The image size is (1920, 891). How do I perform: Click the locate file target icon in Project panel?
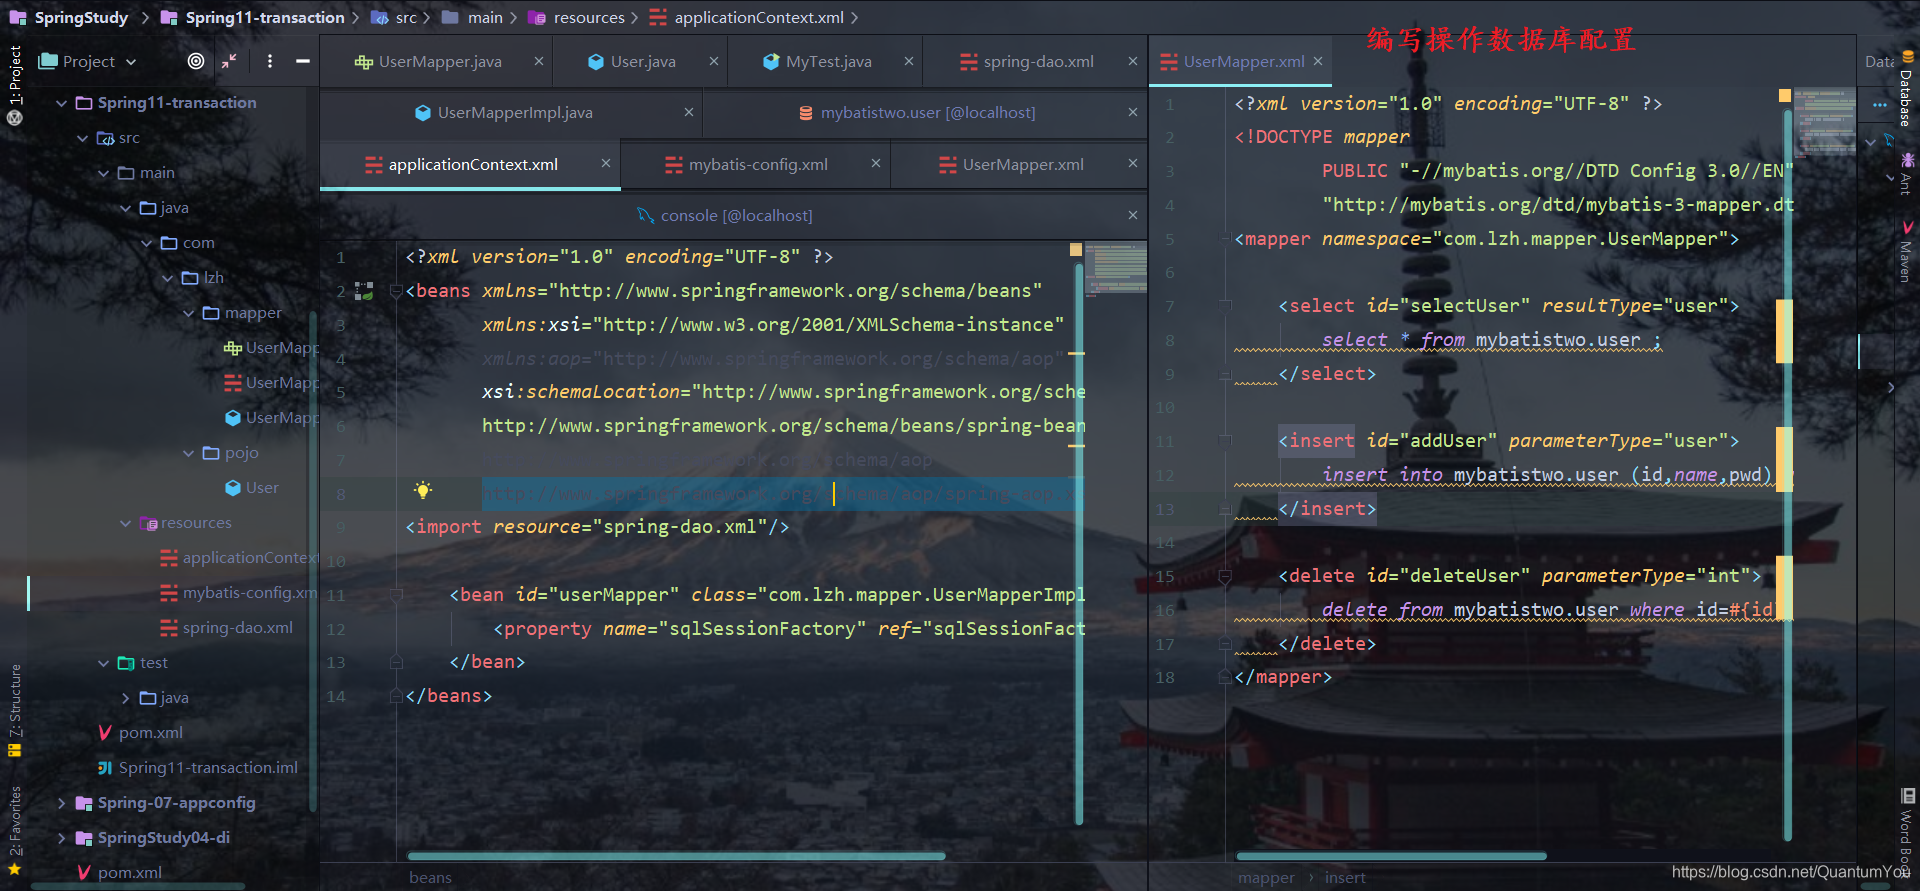(x=196, y=61)
